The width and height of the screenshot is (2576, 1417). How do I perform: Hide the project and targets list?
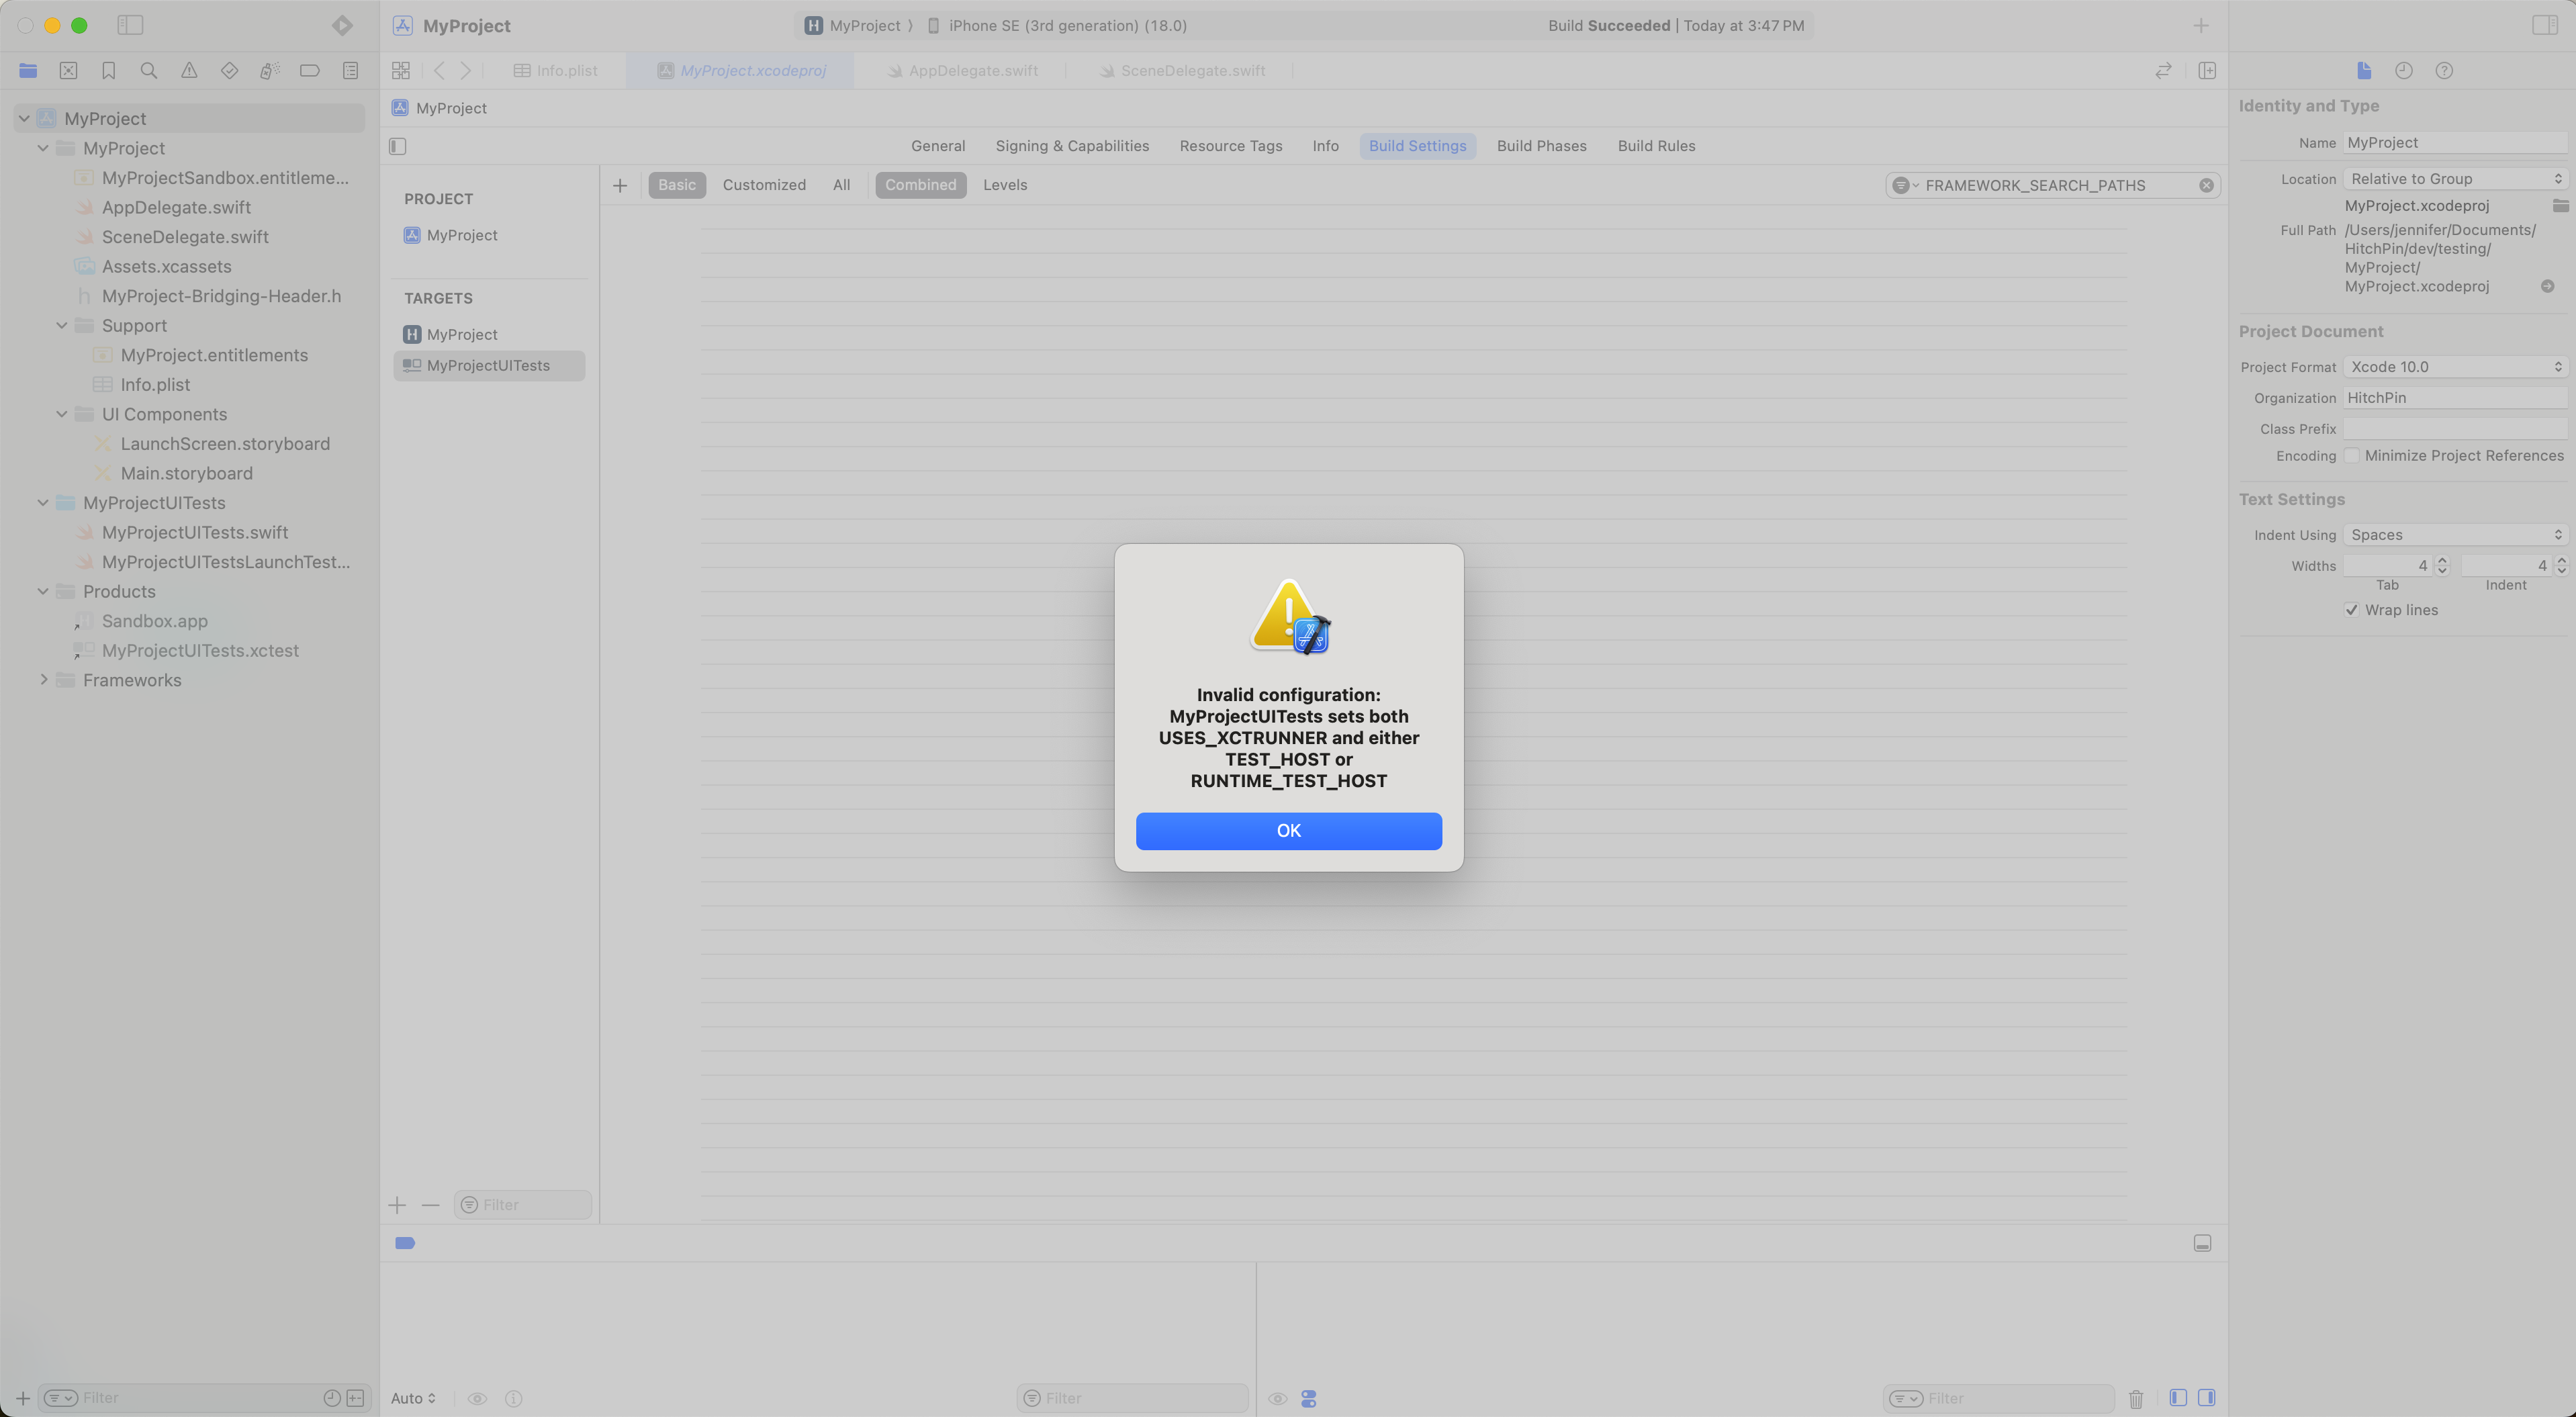coord(398,146)
